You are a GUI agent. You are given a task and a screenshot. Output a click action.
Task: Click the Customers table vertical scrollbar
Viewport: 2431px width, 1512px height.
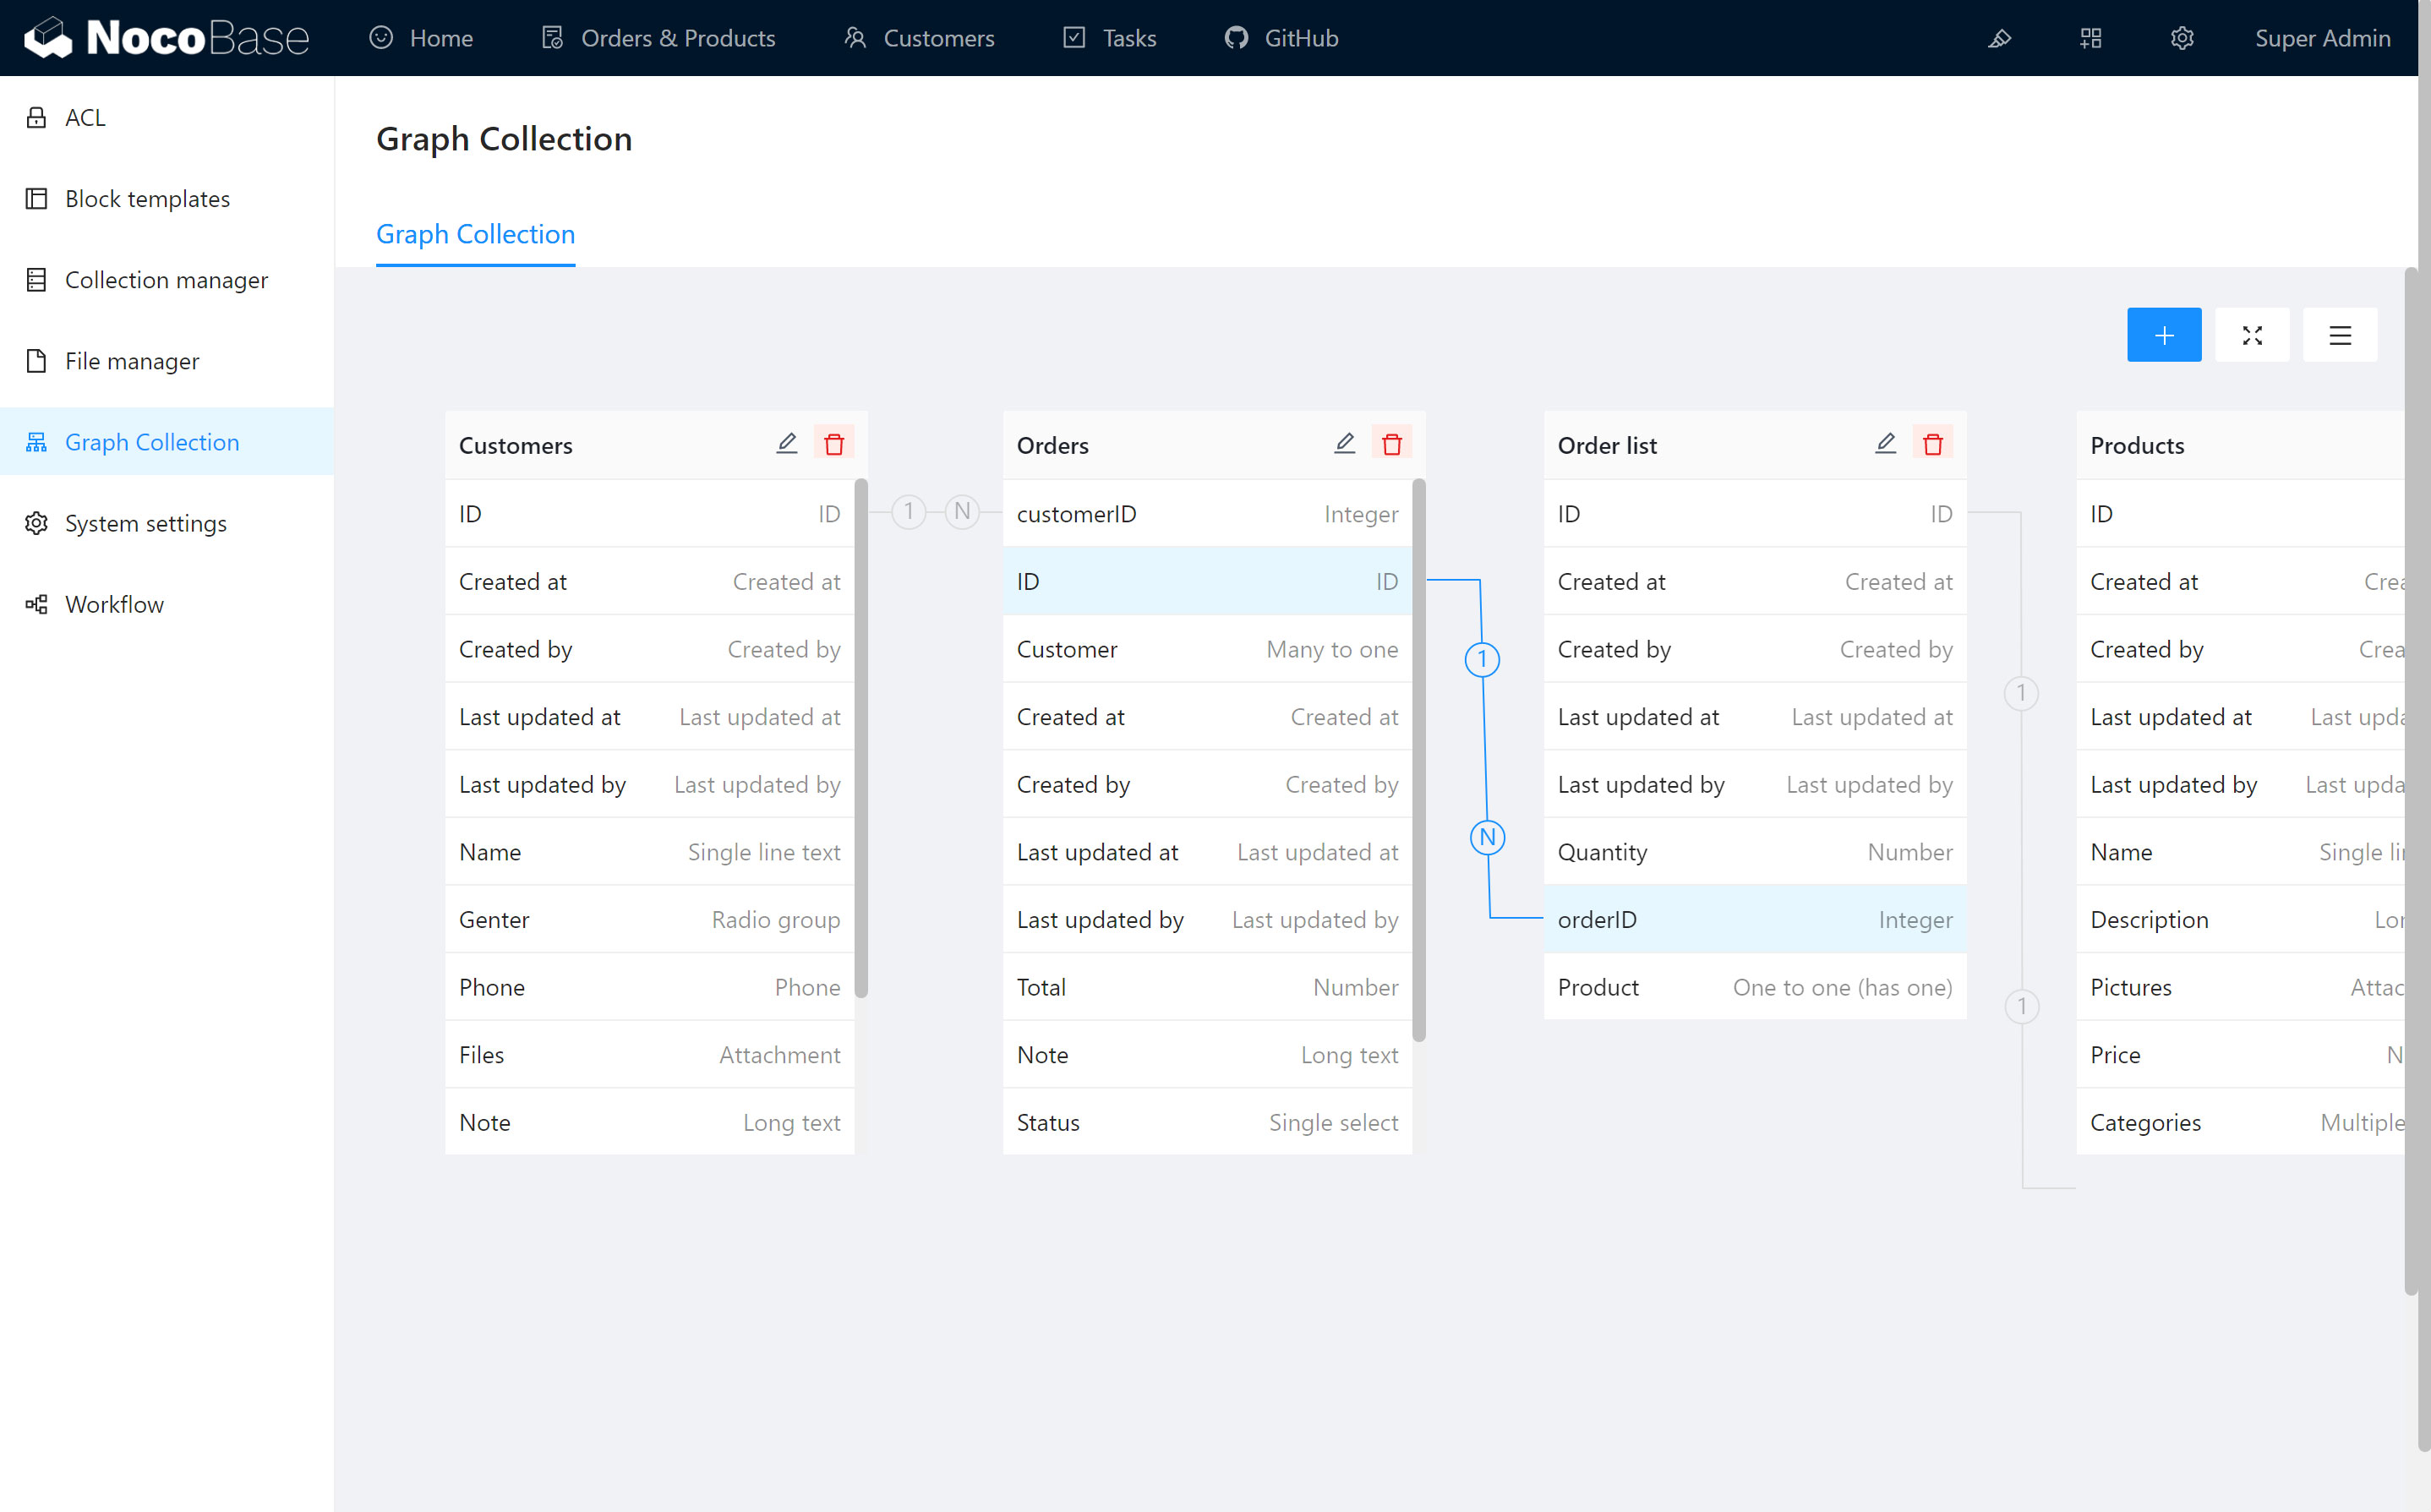point(861,737)
